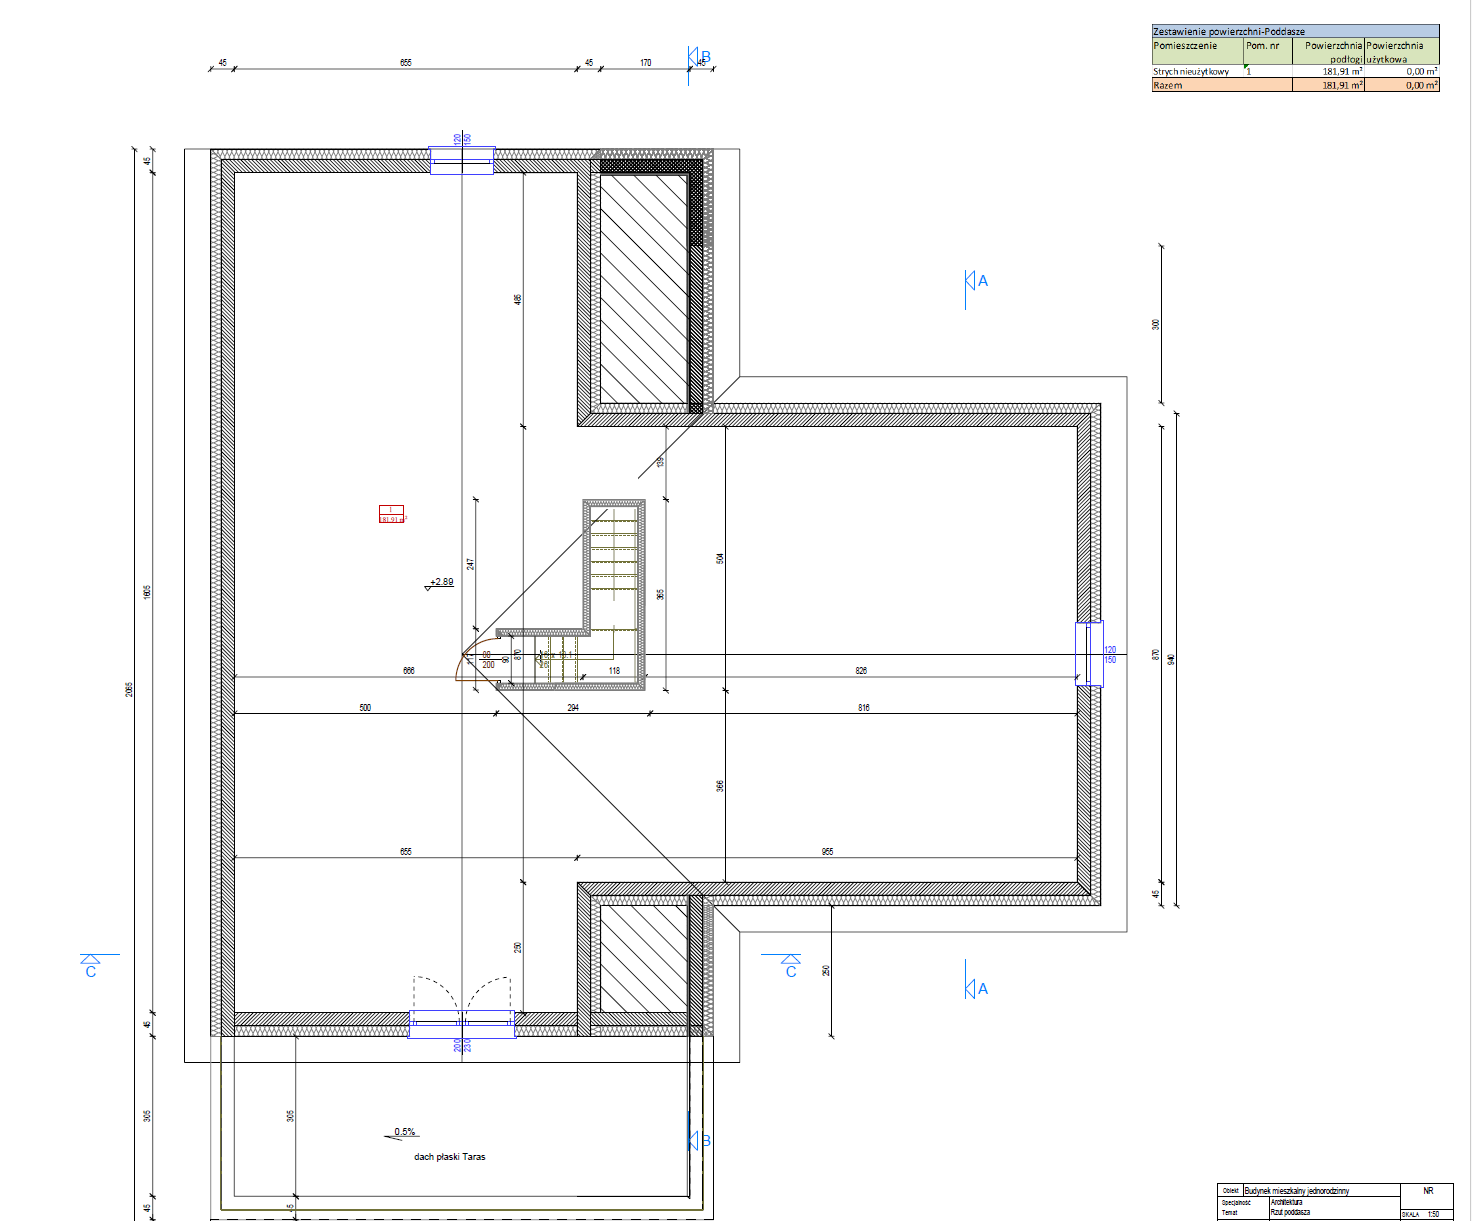The height and width of the screenshot is (1221, 1472).
Task: Click the upper hatched chimney shaft
Action: click(x=643, y=290)
